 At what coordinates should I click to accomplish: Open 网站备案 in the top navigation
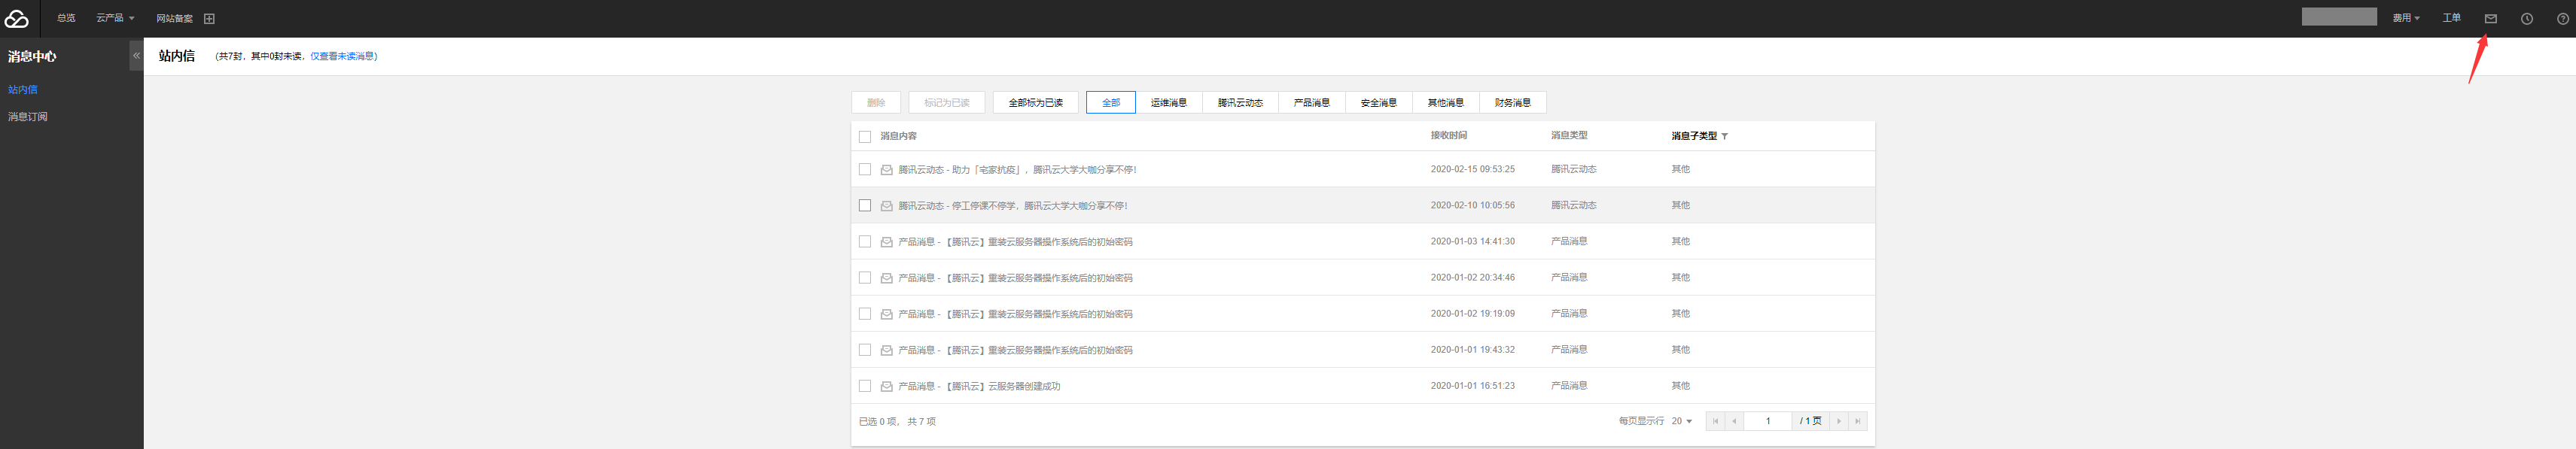click(175, 19)
